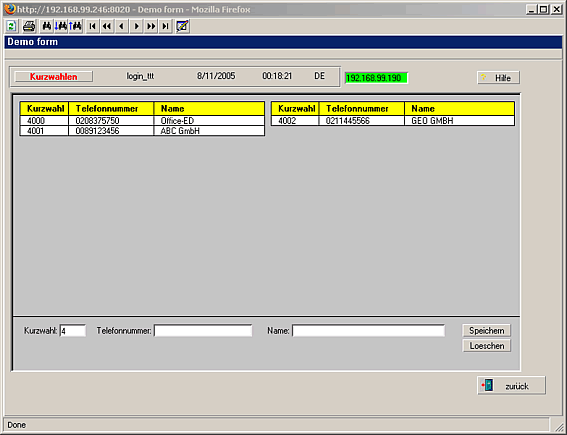The image size is (567, 435).
Task: Click find next binoculars with down arrow
Action: 61,26
